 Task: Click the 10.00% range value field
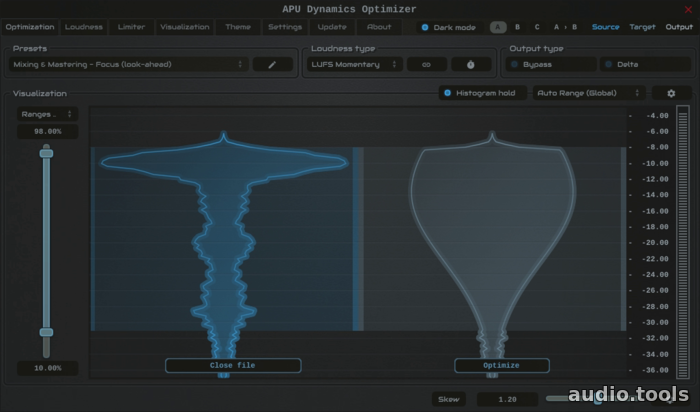pos(47,368)
